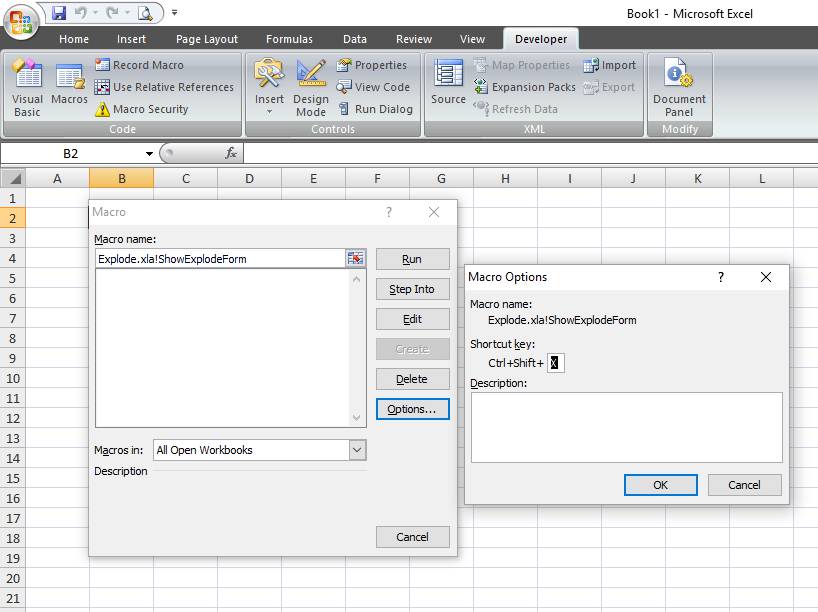Viewport: 818px width, 612px height.
Task: Click Refresh Data
Action: click(515, 109)
